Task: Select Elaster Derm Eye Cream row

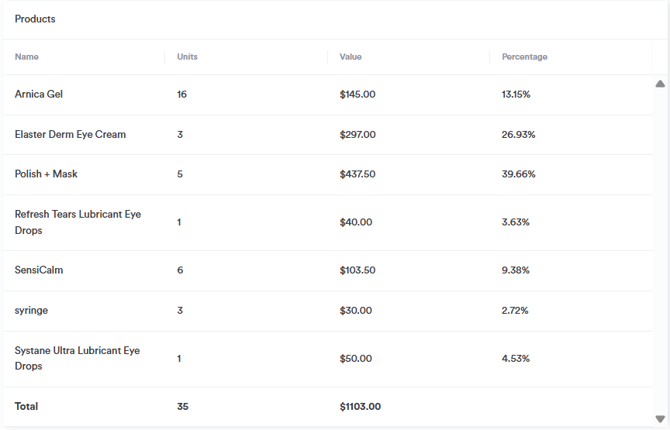Action: (x=70, y=134)
